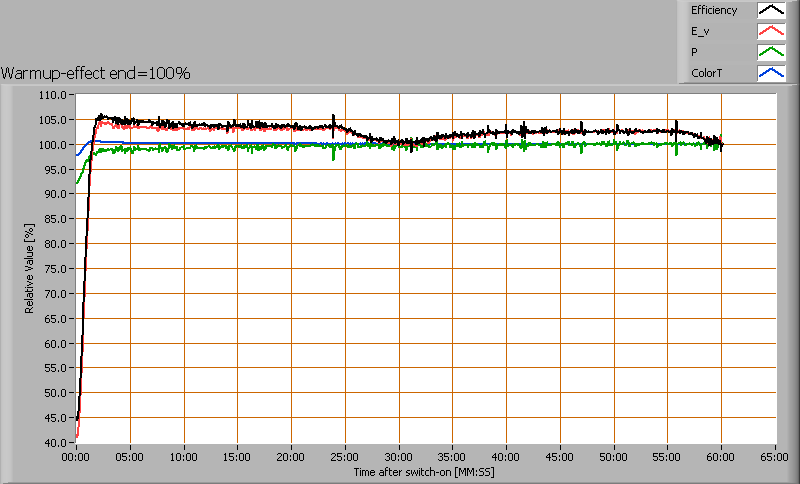Select the E_v legend label
This screenshot has width=800, height=484.
[x=698, y=32]
